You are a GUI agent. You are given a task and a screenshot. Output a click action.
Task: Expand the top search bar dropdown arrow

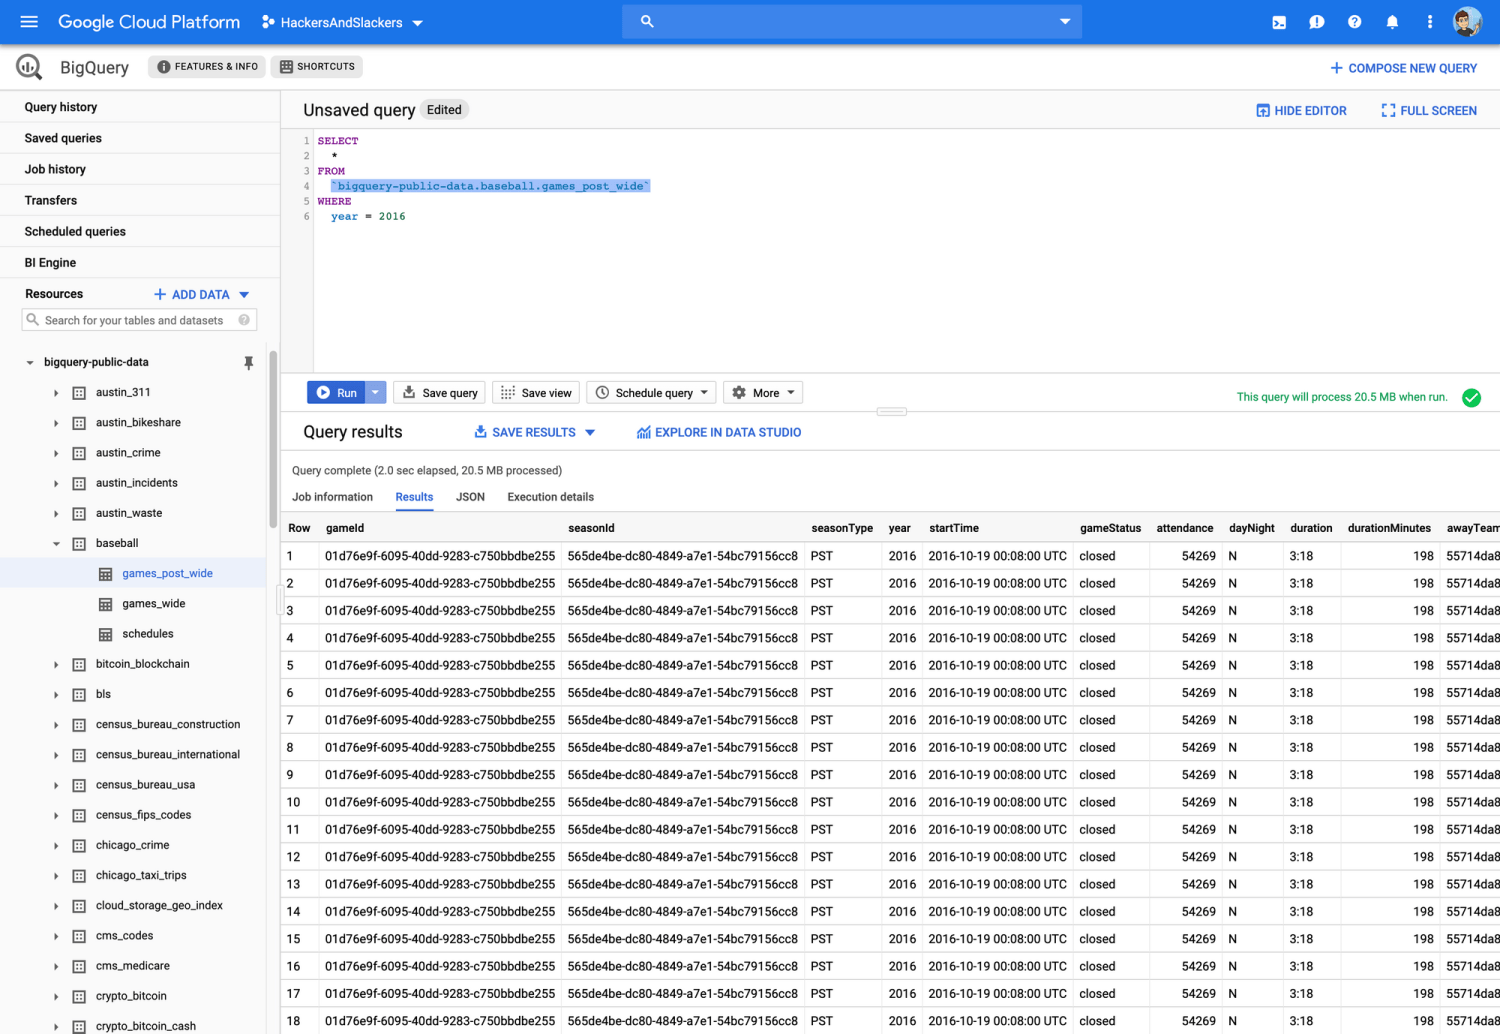(1065, 21)
